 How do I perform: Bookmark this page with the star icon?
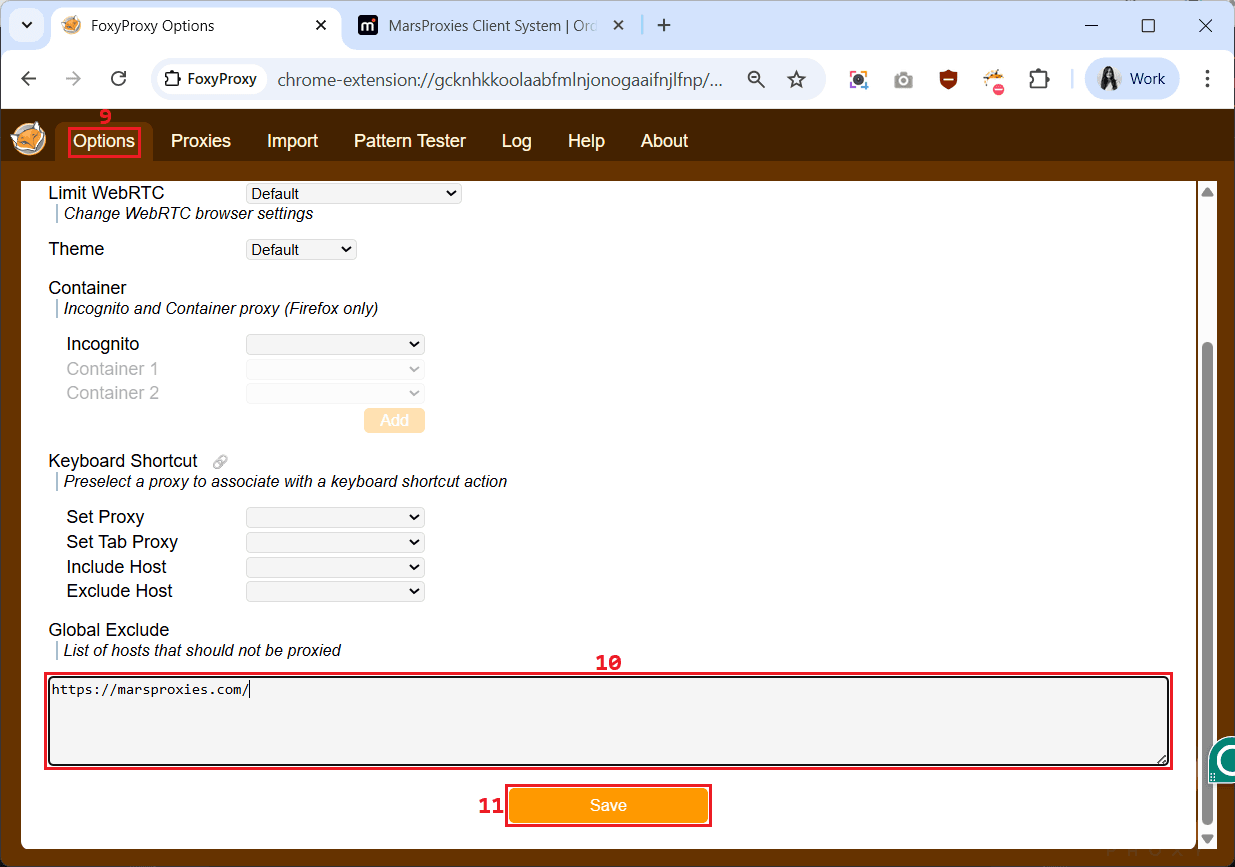point(796,80)
